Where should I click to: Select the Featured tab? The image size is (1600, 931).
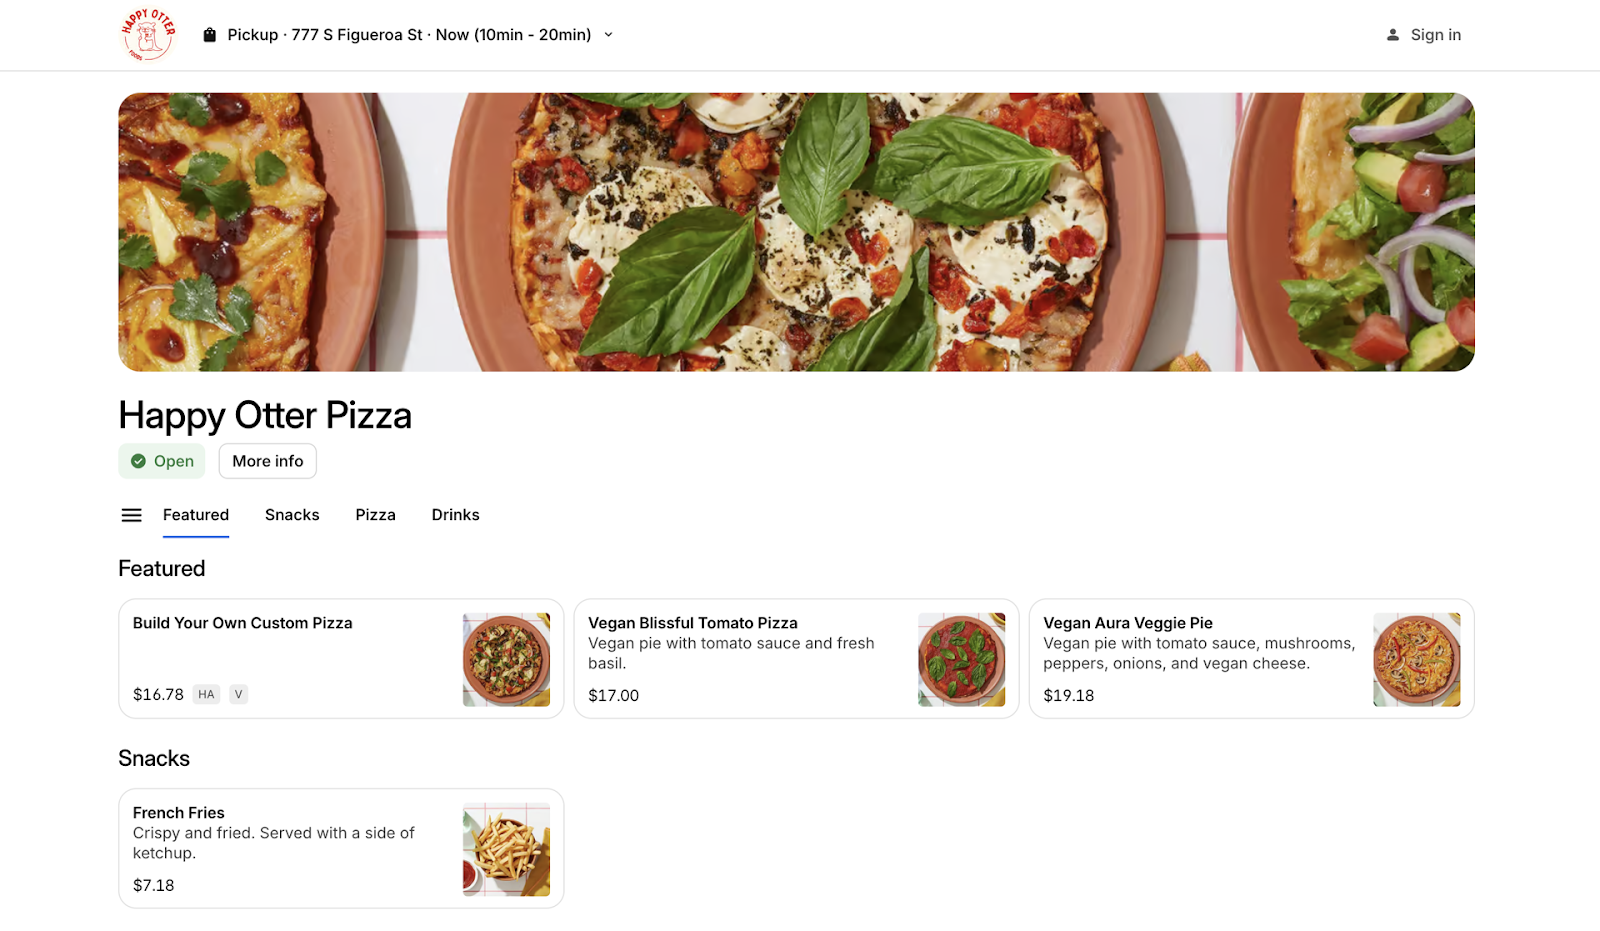[196, 515]
